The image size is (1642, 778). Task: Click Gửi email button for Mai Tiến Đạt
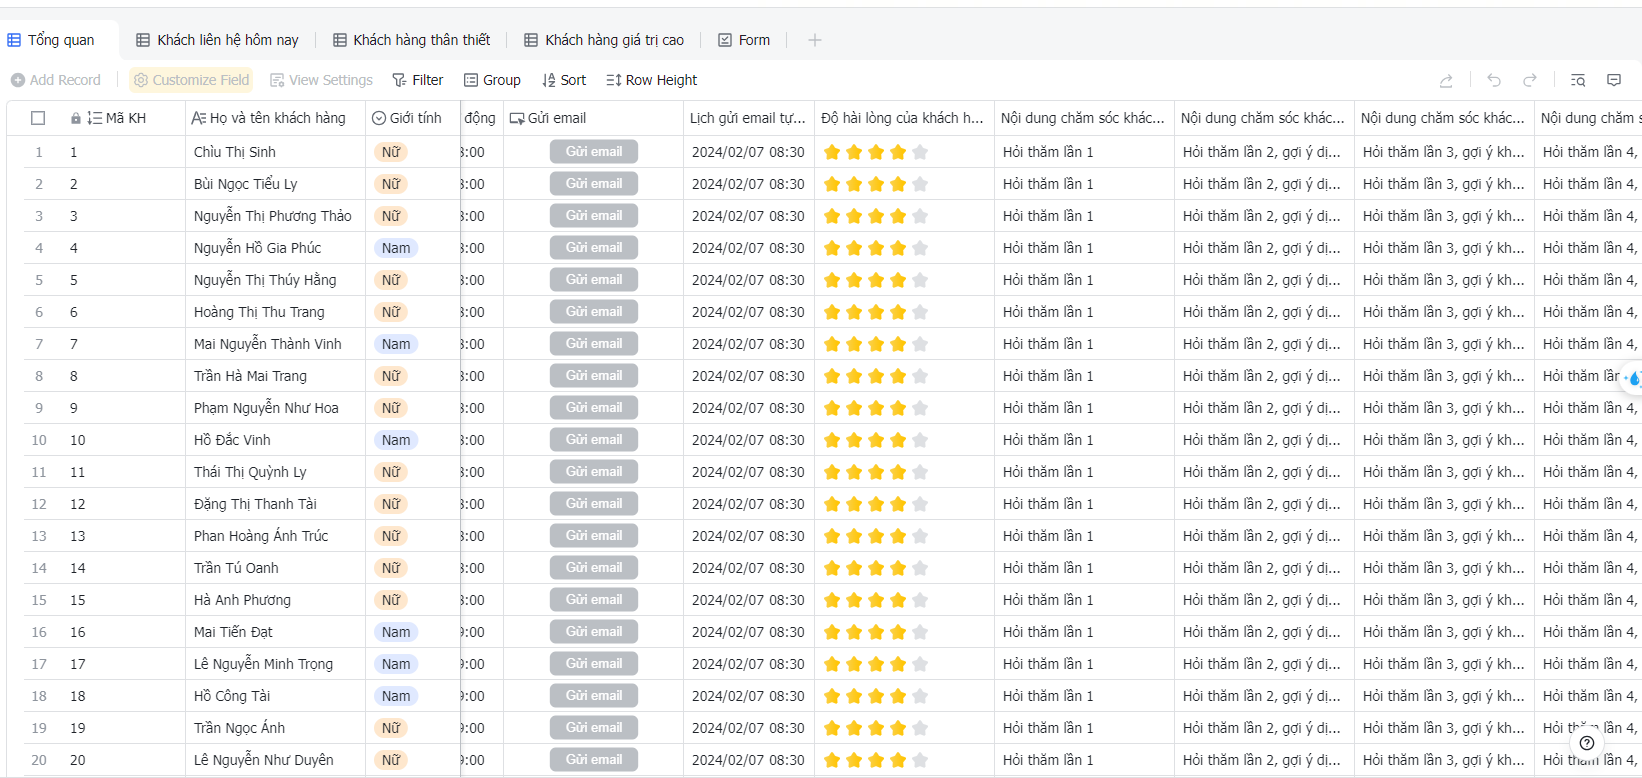pos(594,632)
